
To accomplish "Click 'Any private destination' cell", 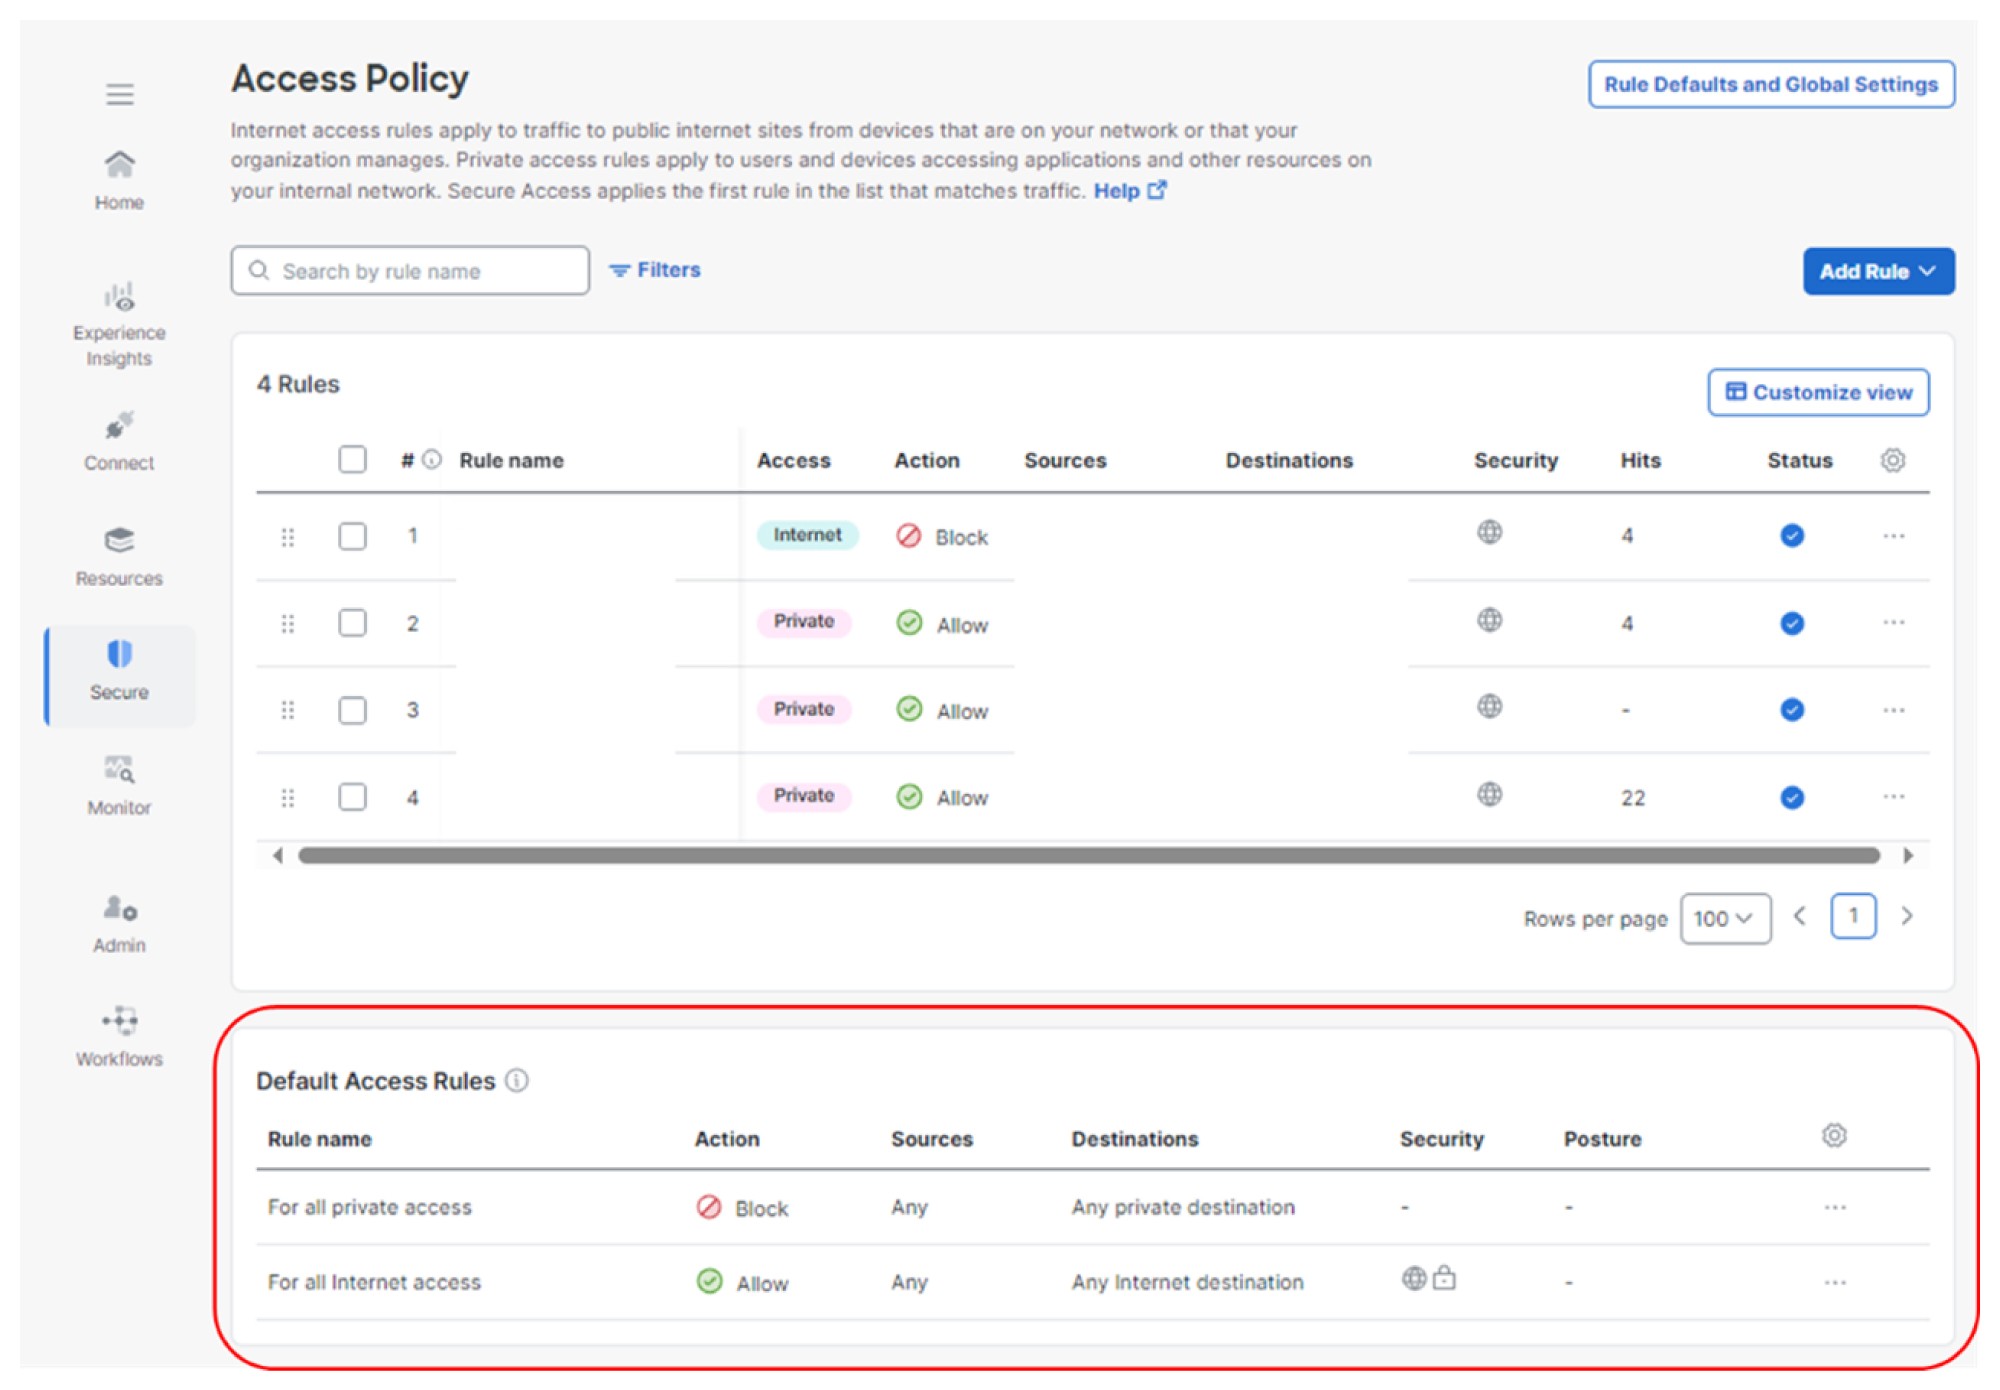I will tap(1183, 1207).
